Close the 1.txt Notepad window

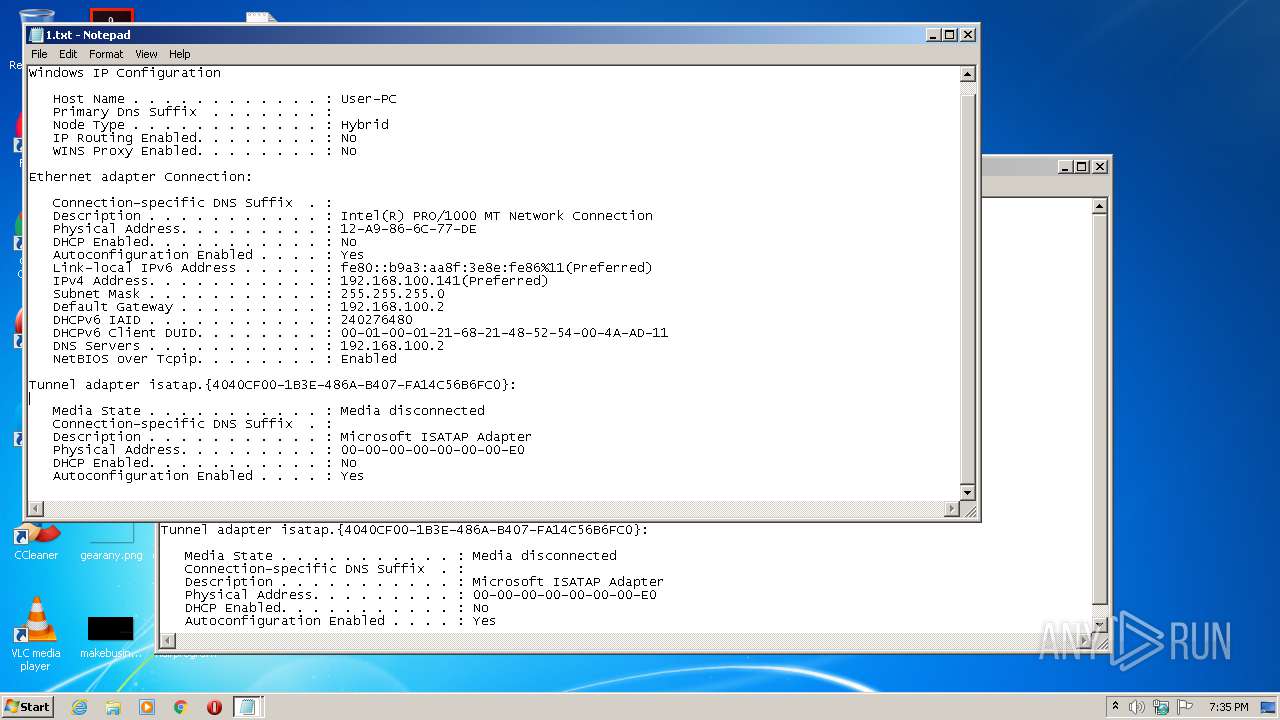967,34
